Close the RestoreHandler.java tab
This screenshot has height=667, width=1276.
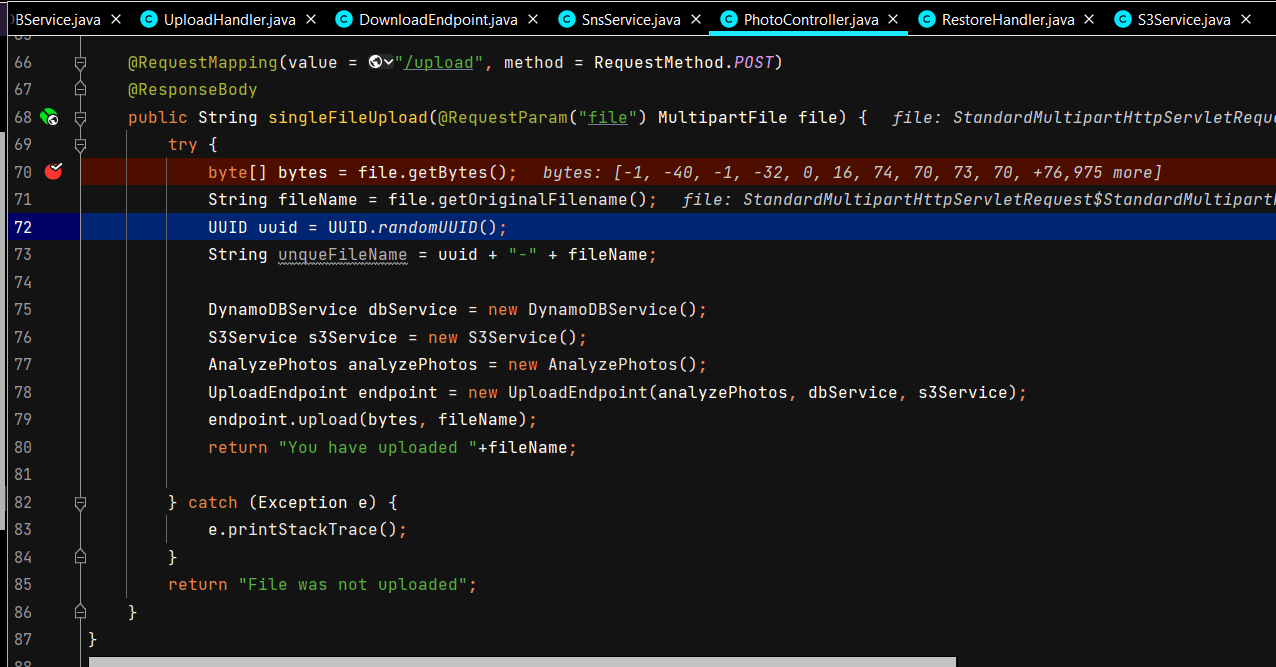(1089, 19)
